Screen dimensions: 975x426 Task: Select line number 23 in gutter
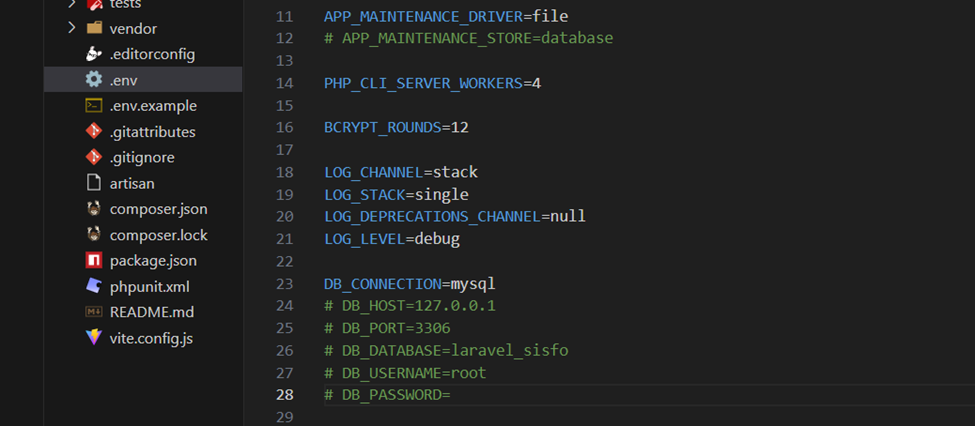pyautogui.click(x=284, y=284)
